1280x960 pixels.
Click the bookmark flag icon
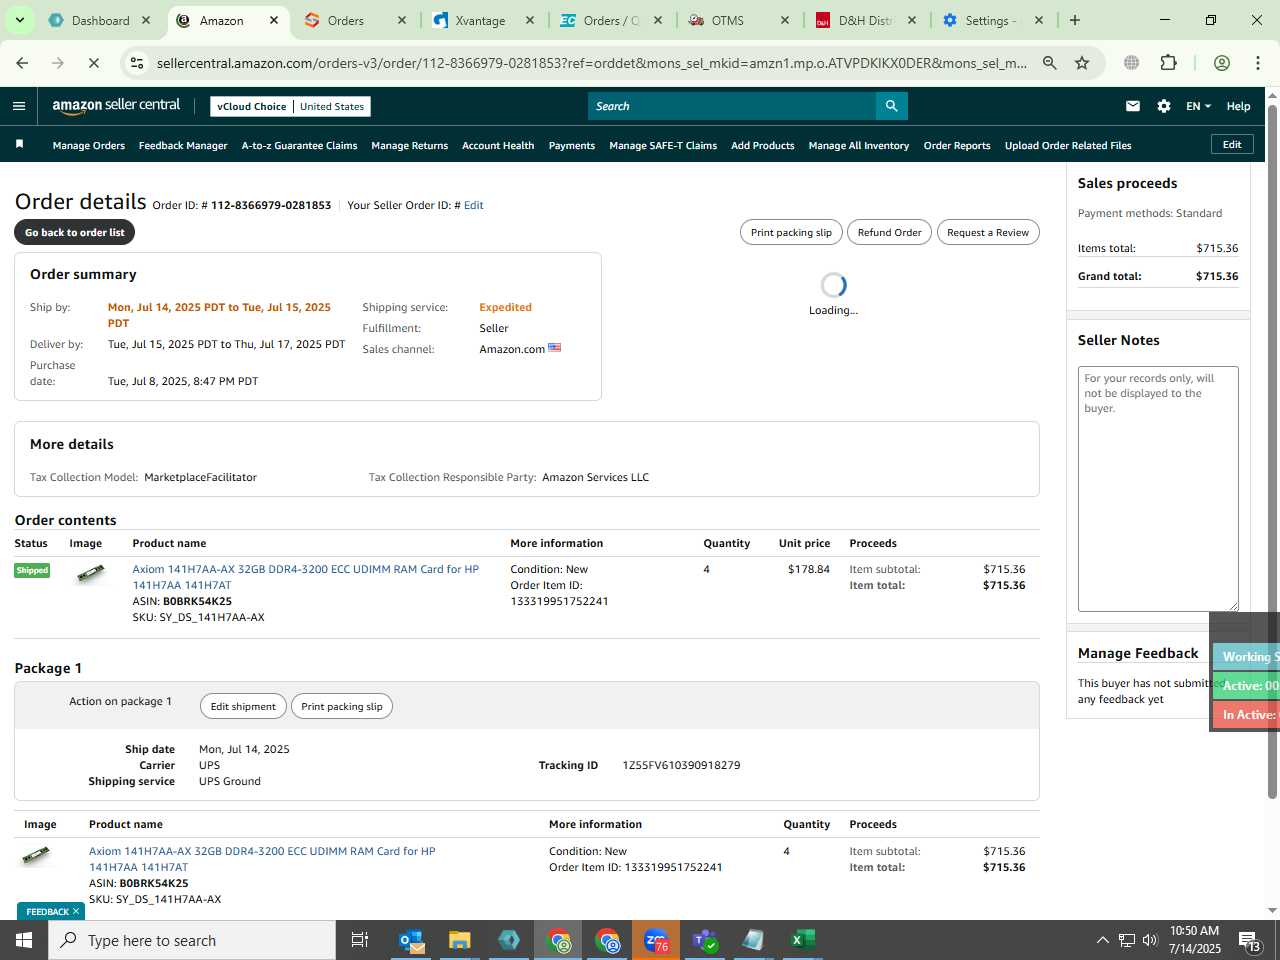pos(19,145)
